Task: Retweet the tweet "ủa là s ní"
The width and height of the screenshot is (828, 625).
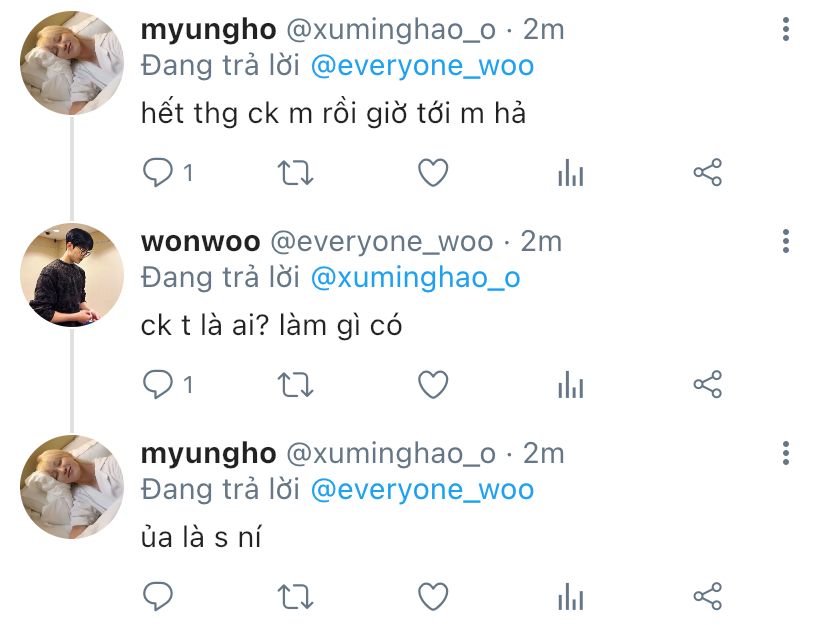Action: click(x=295, y=597)
